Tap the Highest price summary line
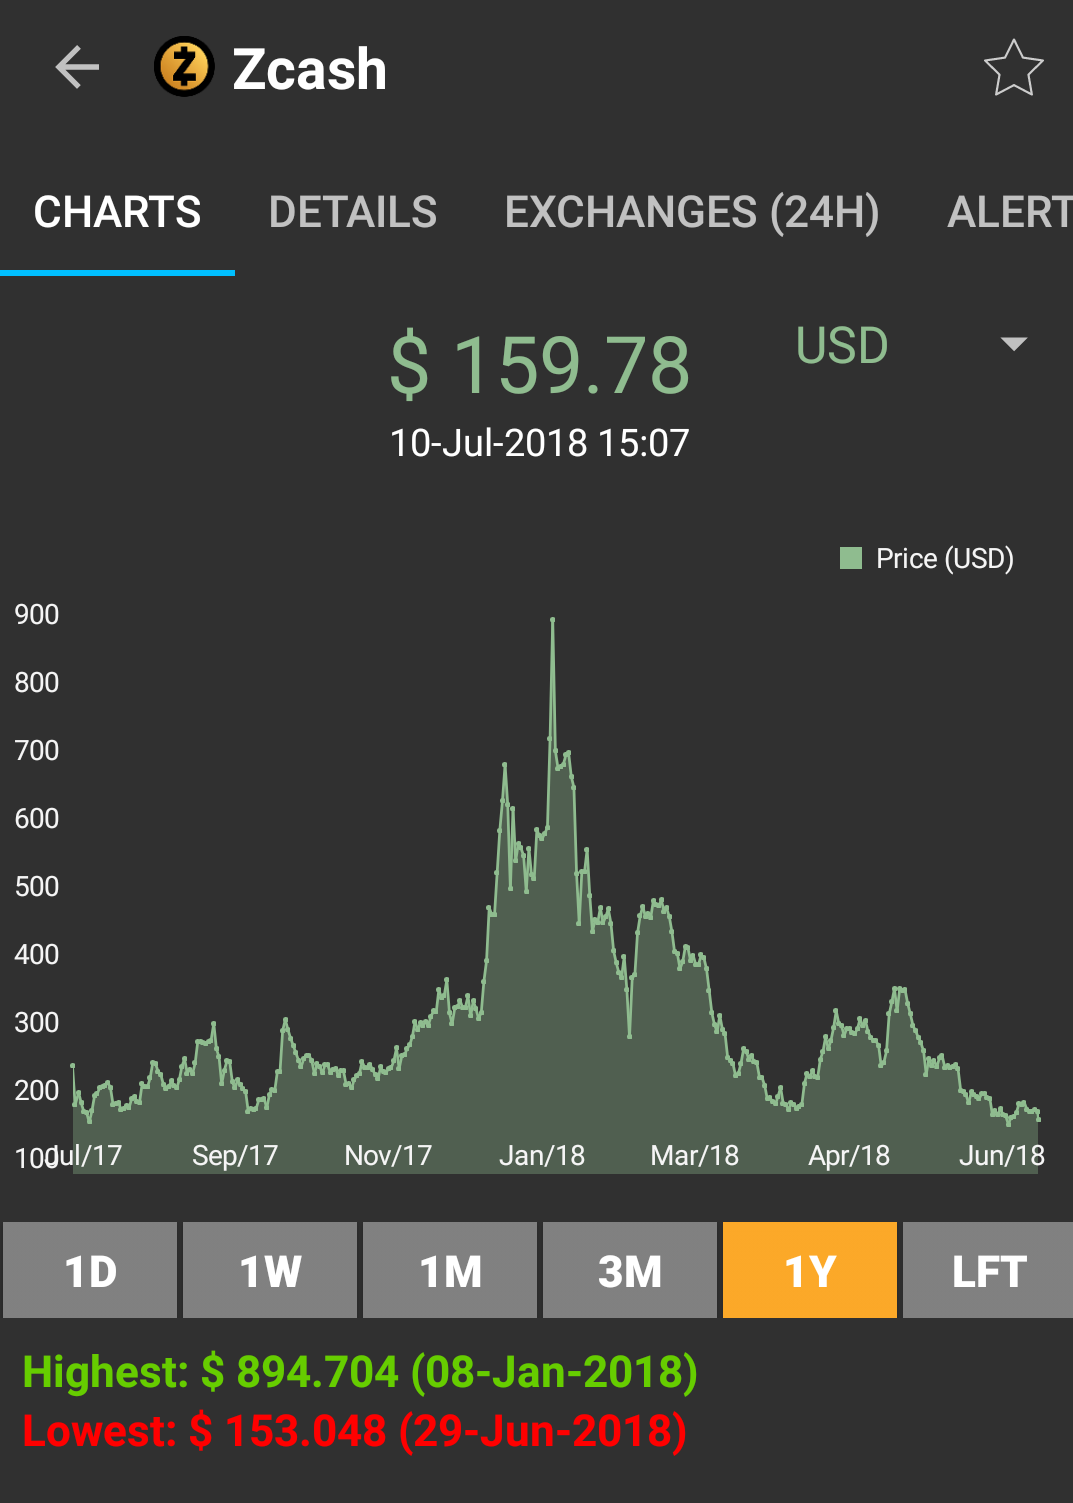Image resolution: width=1073 pixels, height=1503 pixels. tap(360, 1372)
